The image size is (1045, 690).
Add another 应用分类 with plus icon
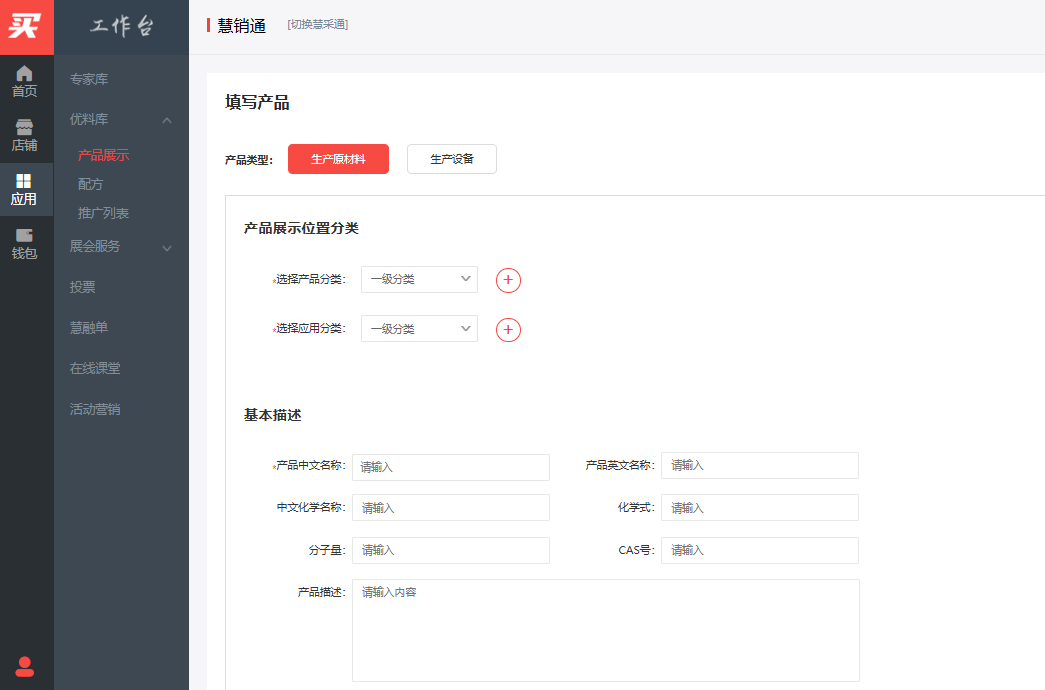point(508,329)
